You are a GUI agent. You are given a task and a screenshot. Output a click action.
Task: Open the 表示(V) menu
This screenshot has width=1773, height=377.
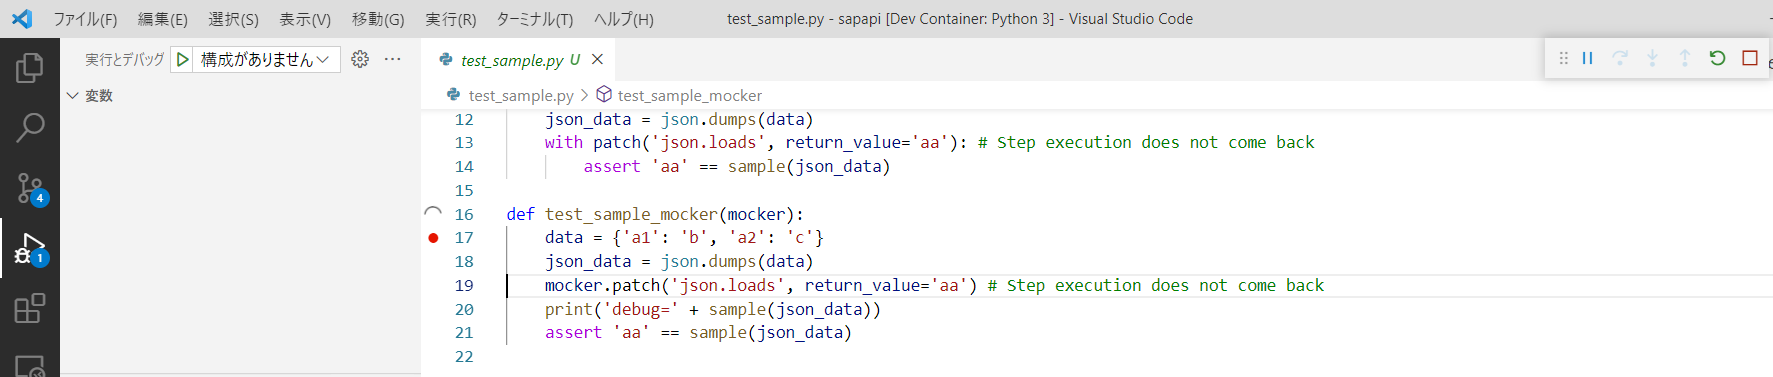tap(305, 19)
